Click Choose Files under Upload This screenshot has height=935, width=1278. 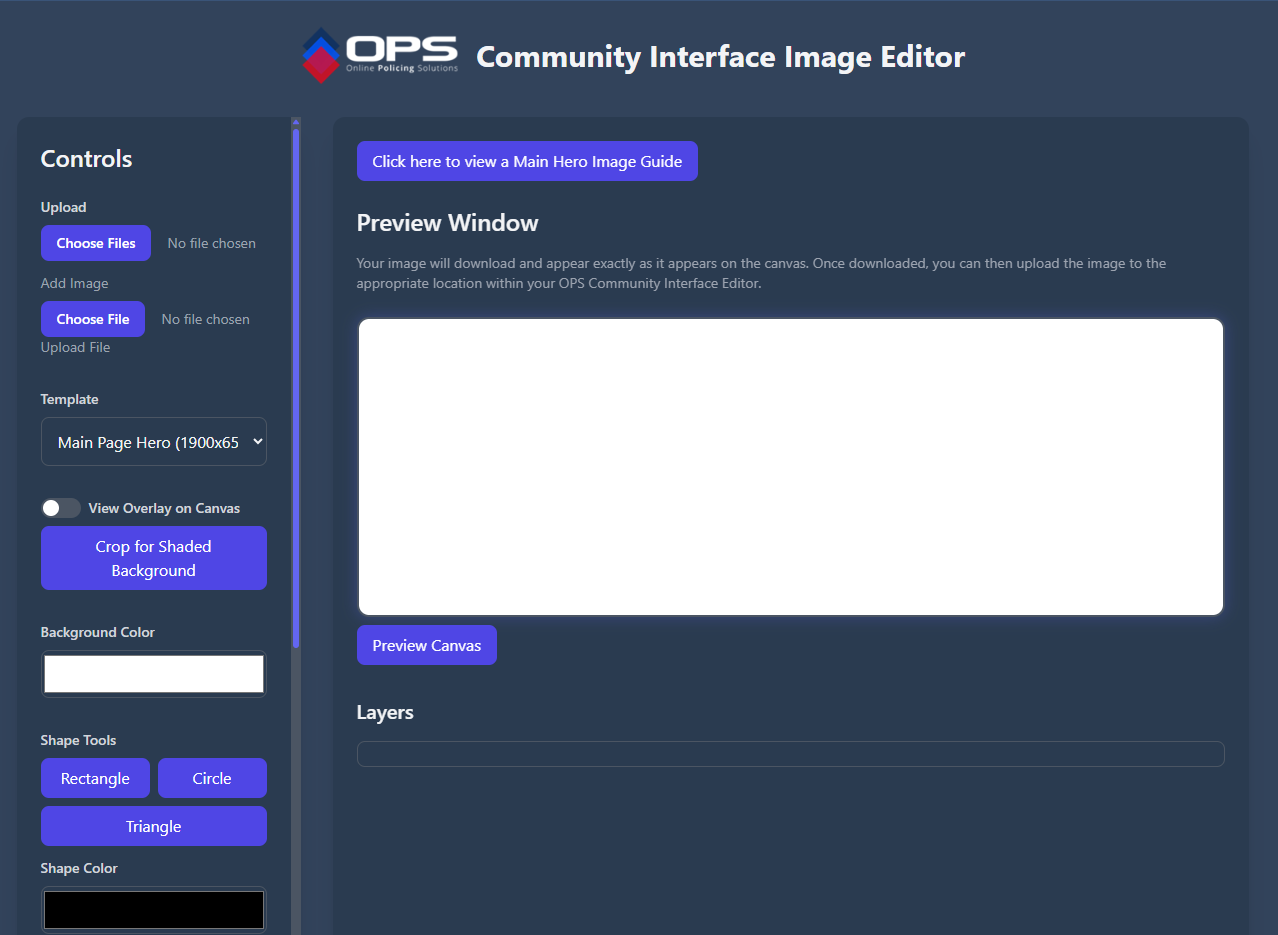96,243
